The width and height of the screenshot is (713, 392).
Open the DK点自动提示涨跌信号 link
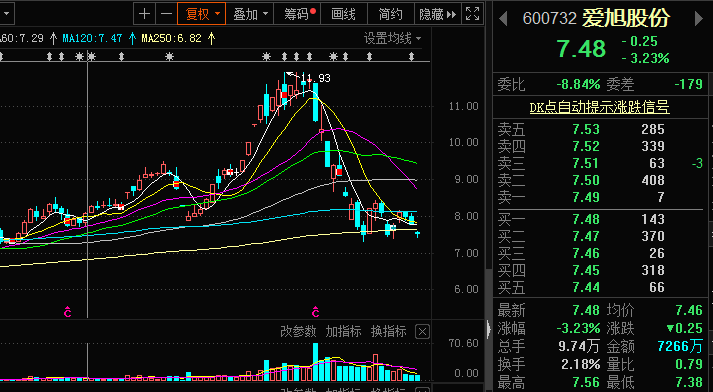coord(599,107)
